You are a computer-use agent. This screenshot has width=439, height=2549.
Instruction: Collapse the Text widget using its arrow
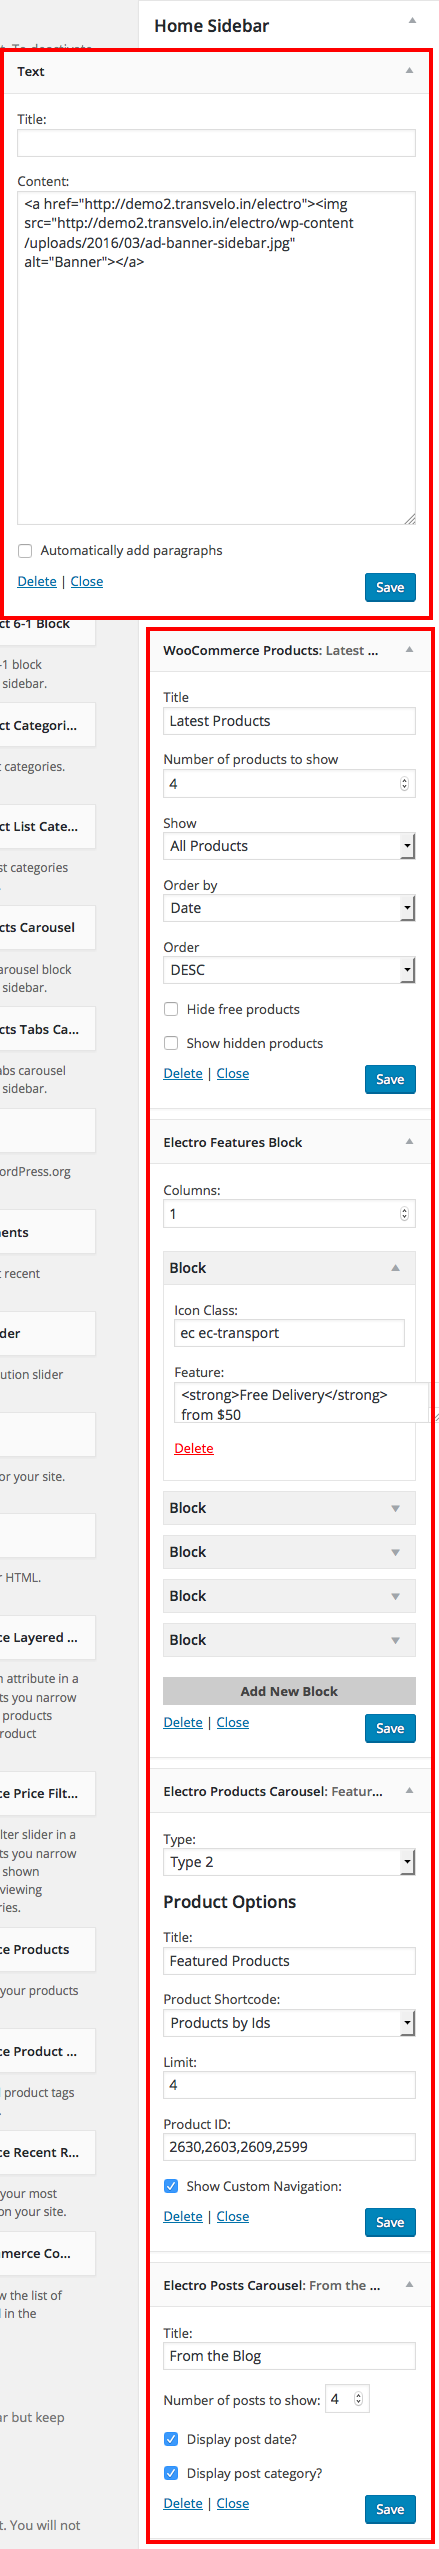409,71
